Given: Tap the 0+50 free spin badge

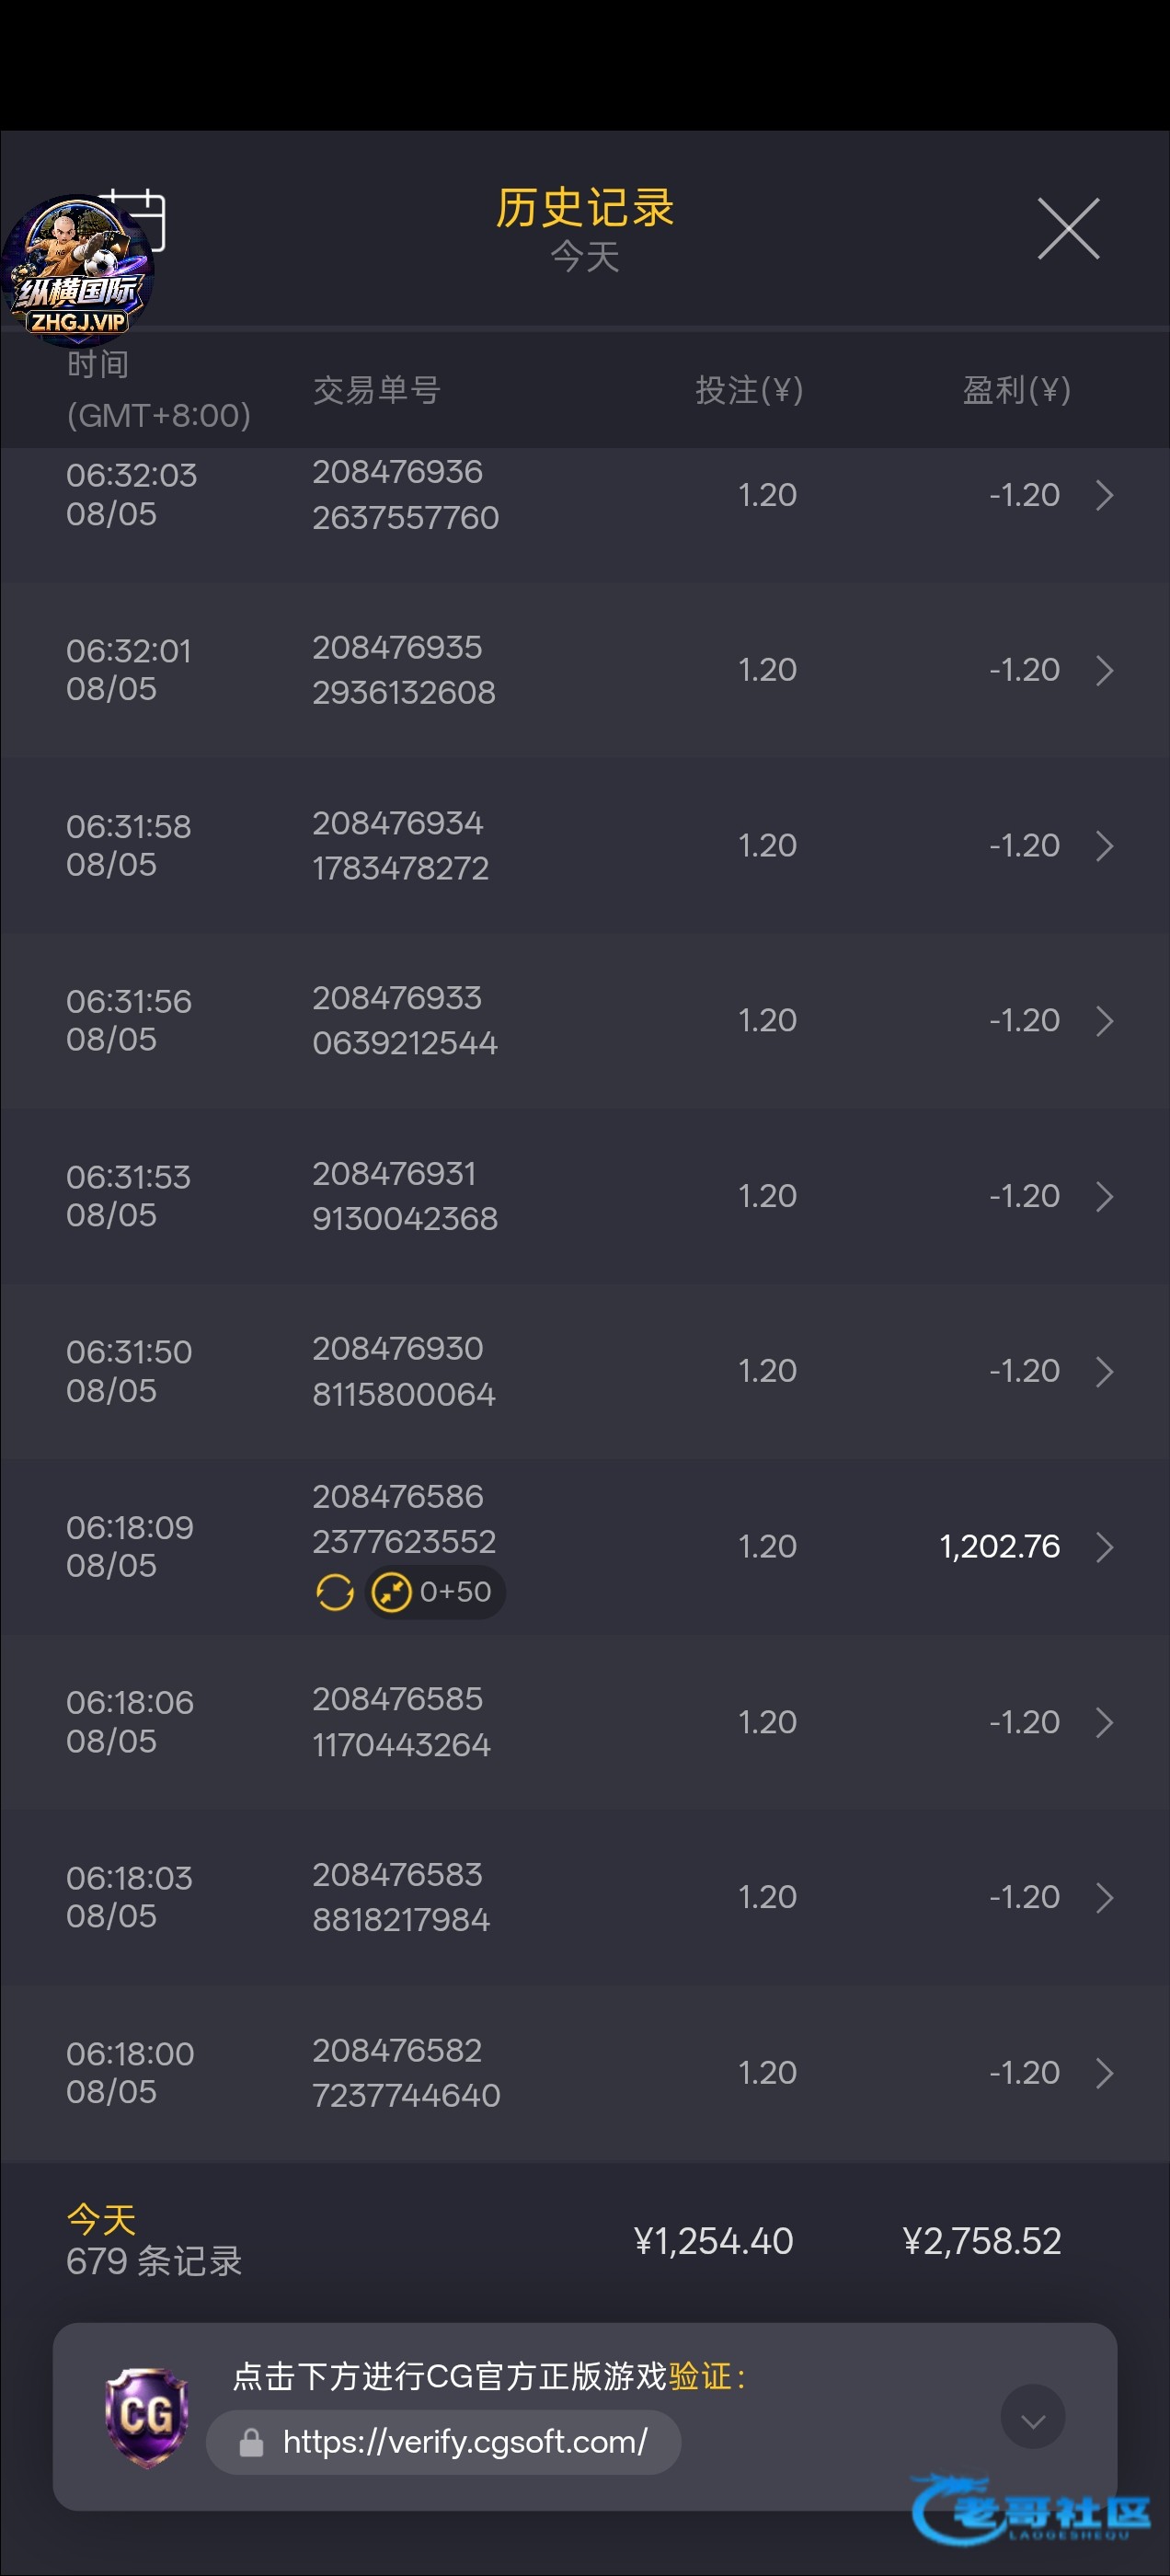Looking at the screenshot, I should point(436,1592).
